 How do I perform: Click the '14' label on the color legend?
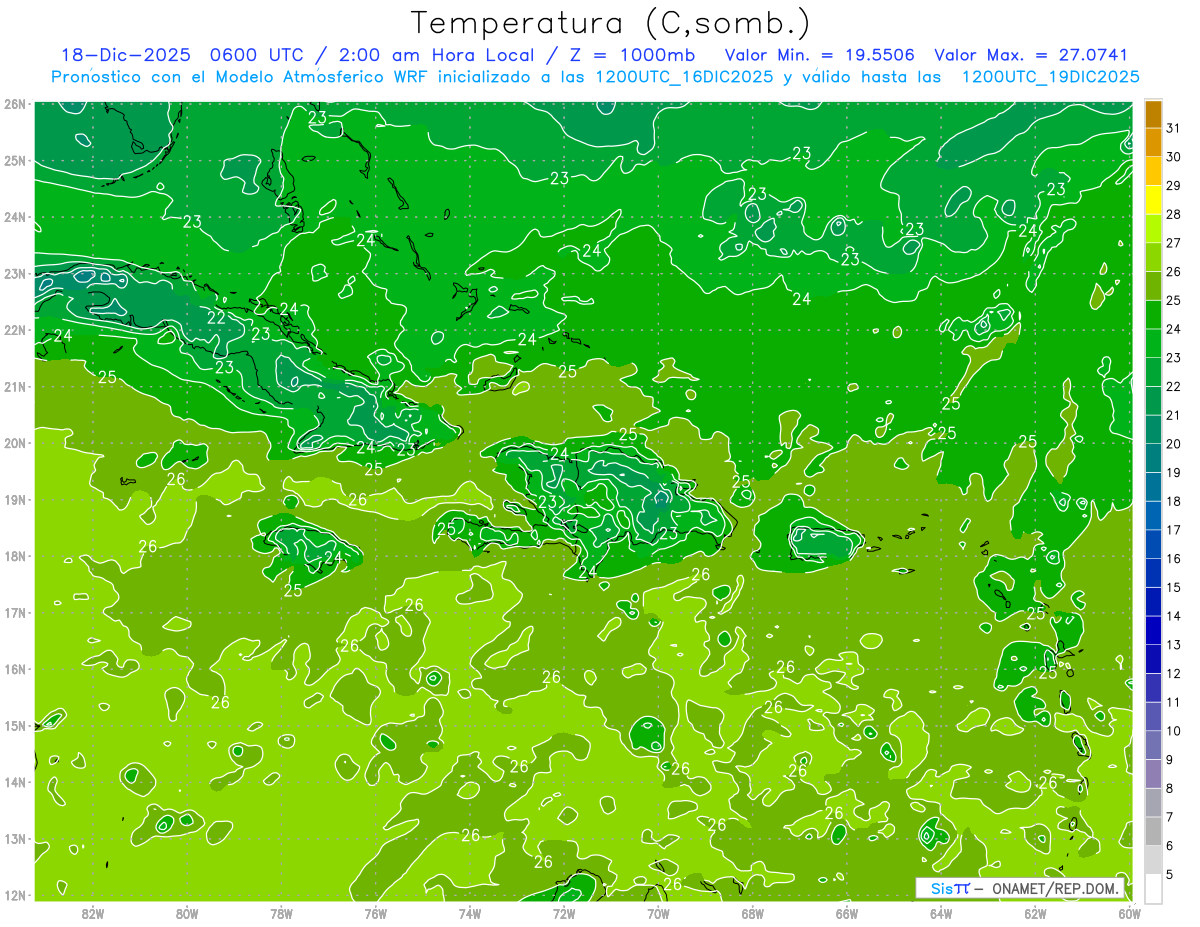click(1174, 616)
